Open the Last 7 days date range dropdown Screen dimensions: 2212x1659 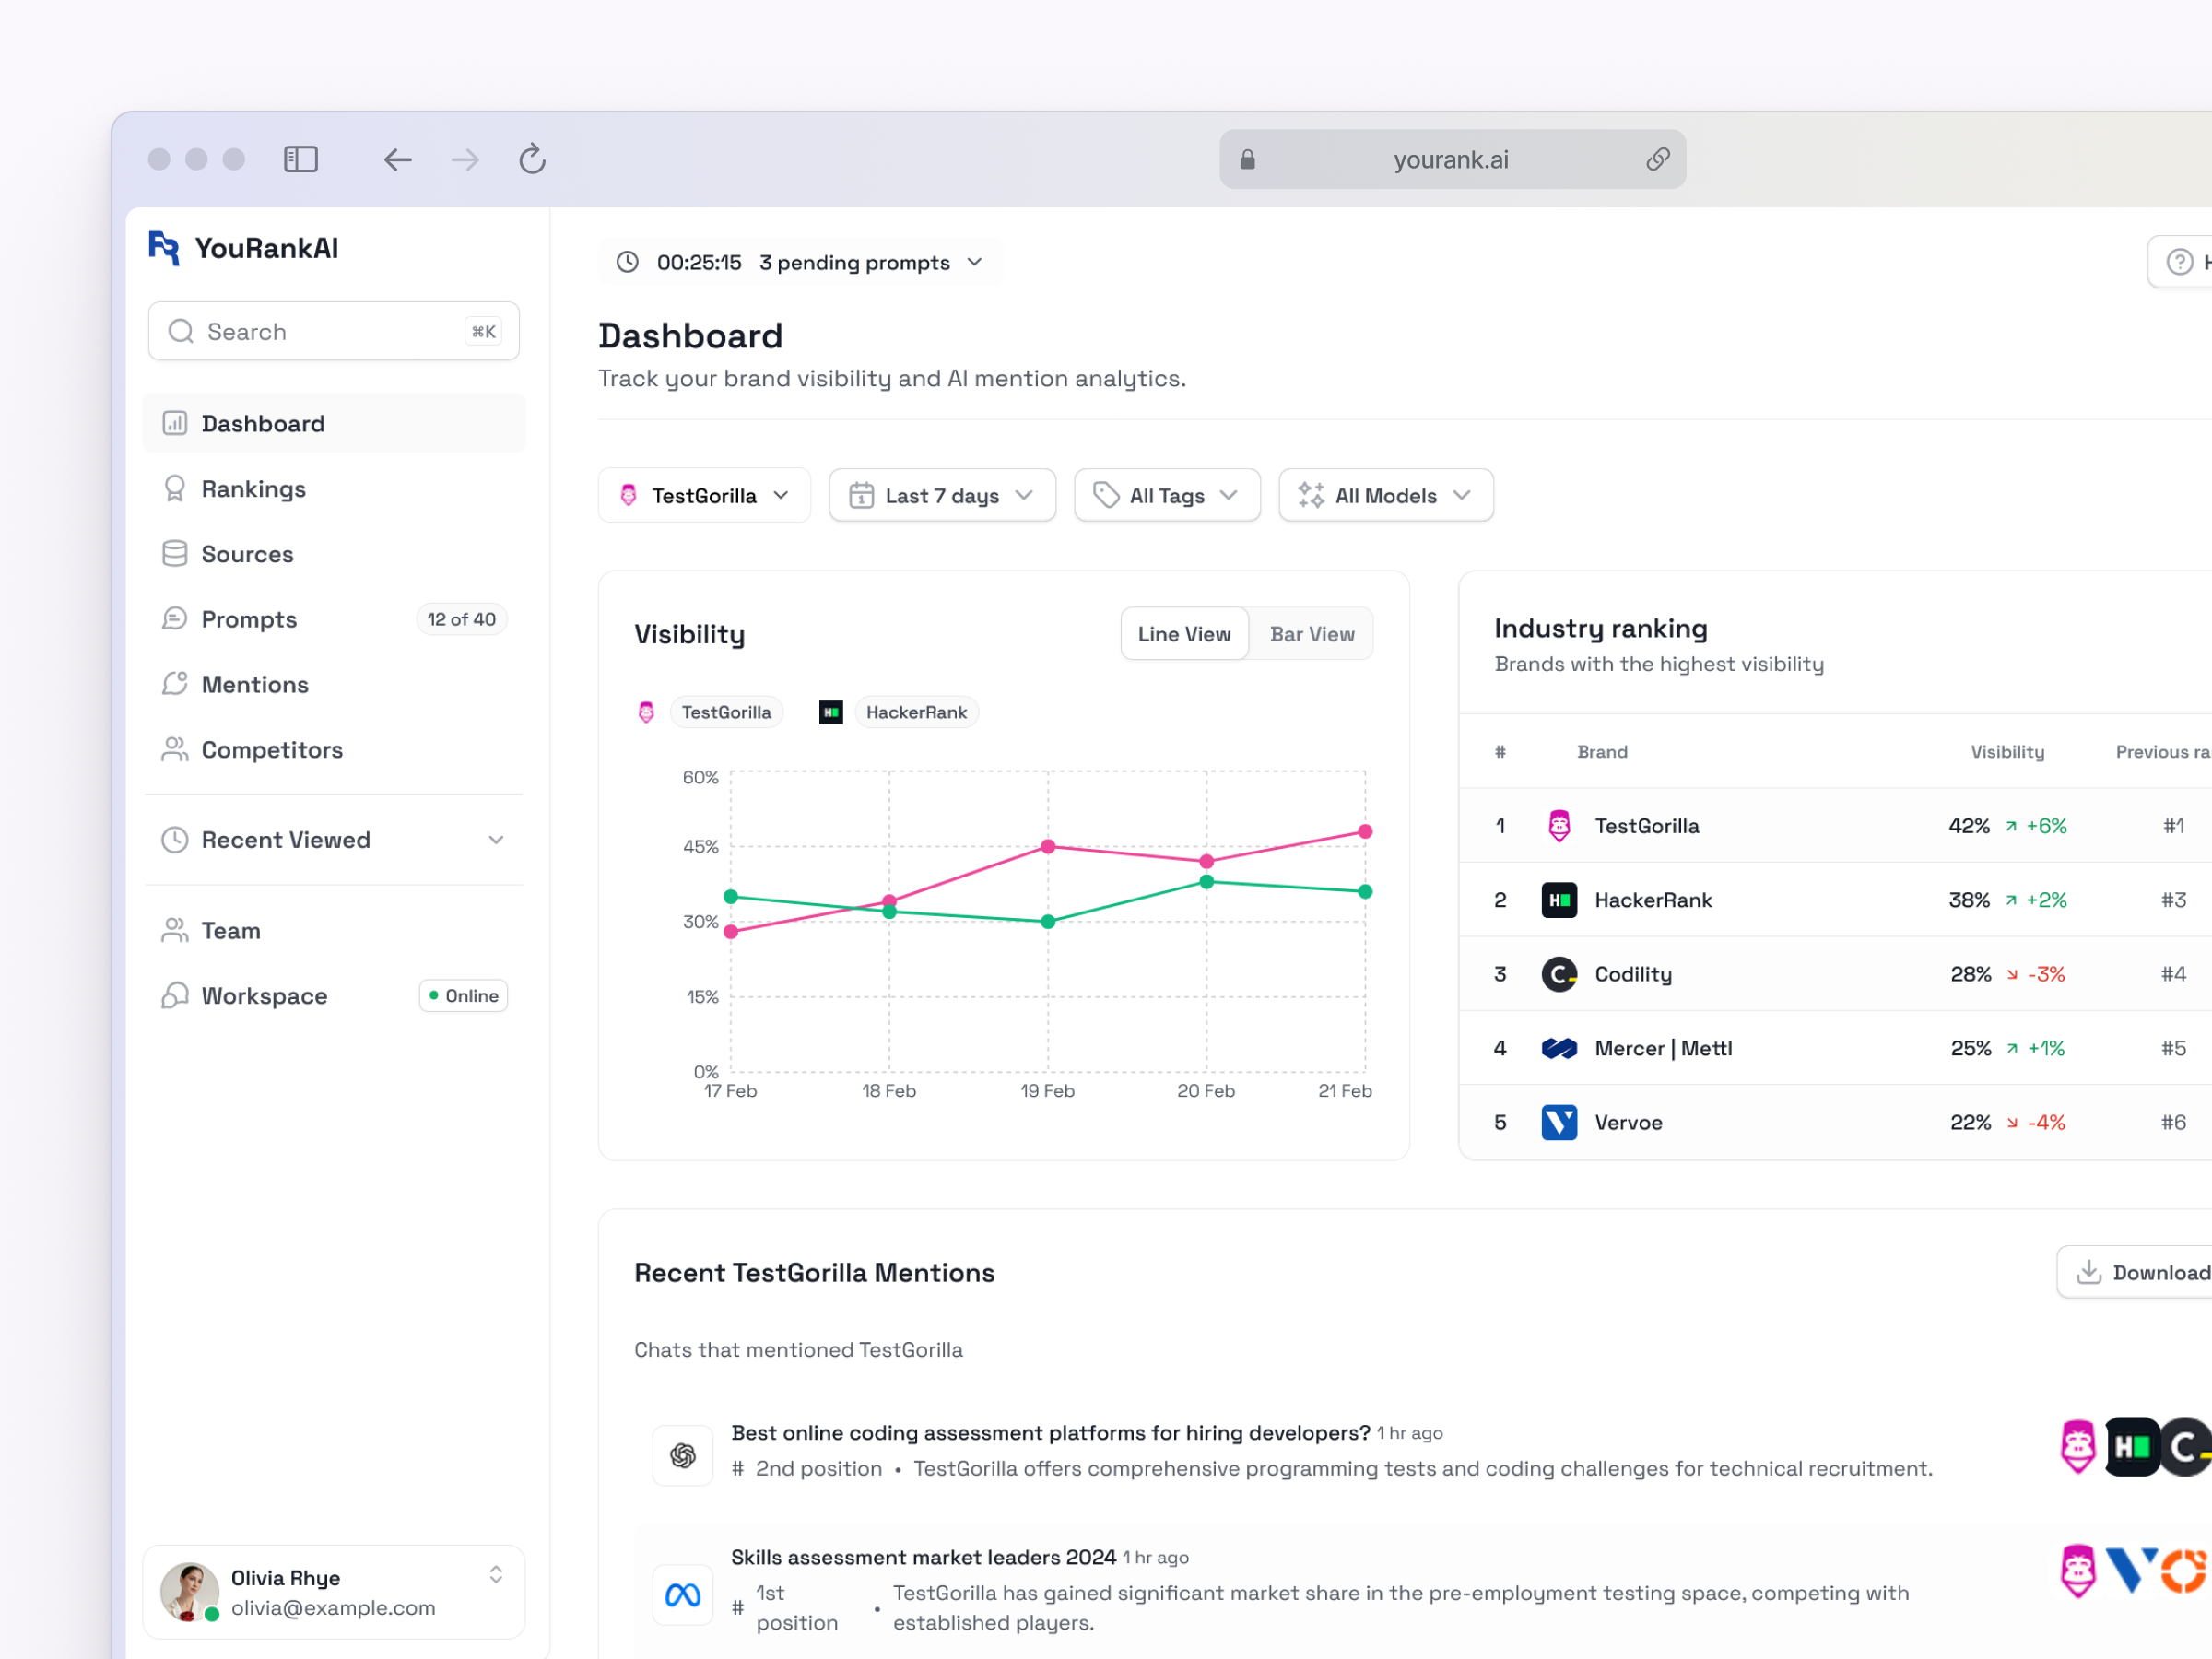(941, 494)
